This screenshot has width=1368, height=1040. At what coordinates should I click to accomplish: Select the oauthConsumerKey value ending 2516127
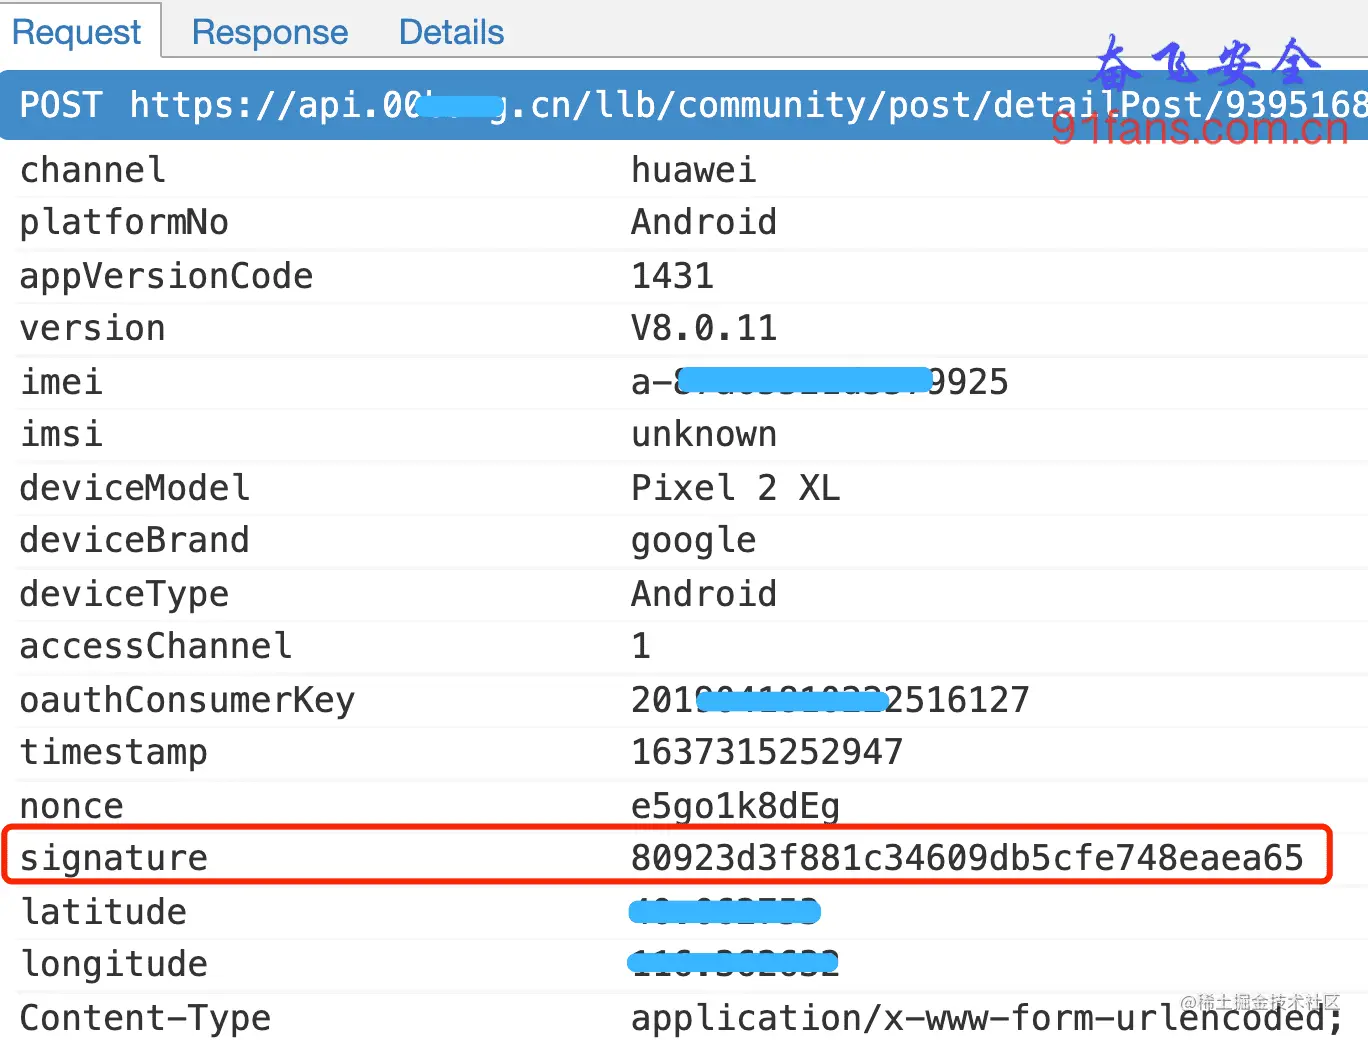[x=830, y=700]
